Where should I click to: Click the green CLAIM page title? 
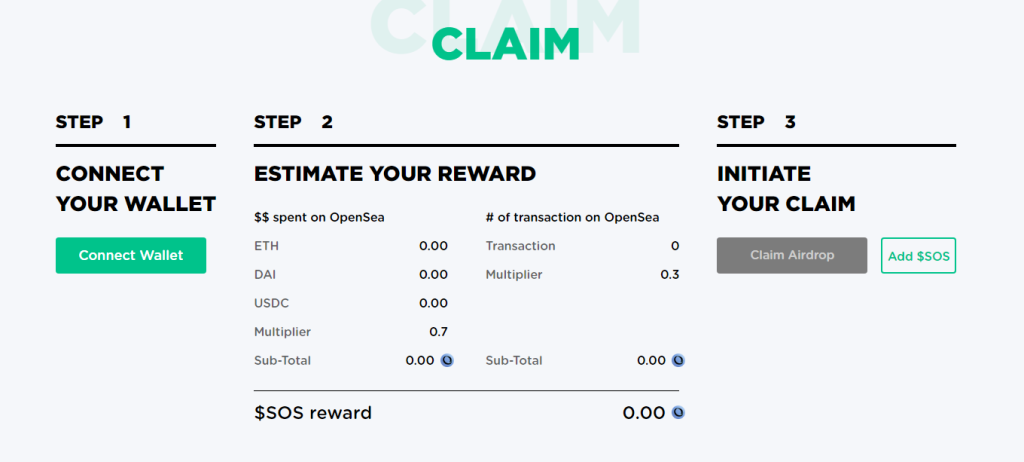505,43
